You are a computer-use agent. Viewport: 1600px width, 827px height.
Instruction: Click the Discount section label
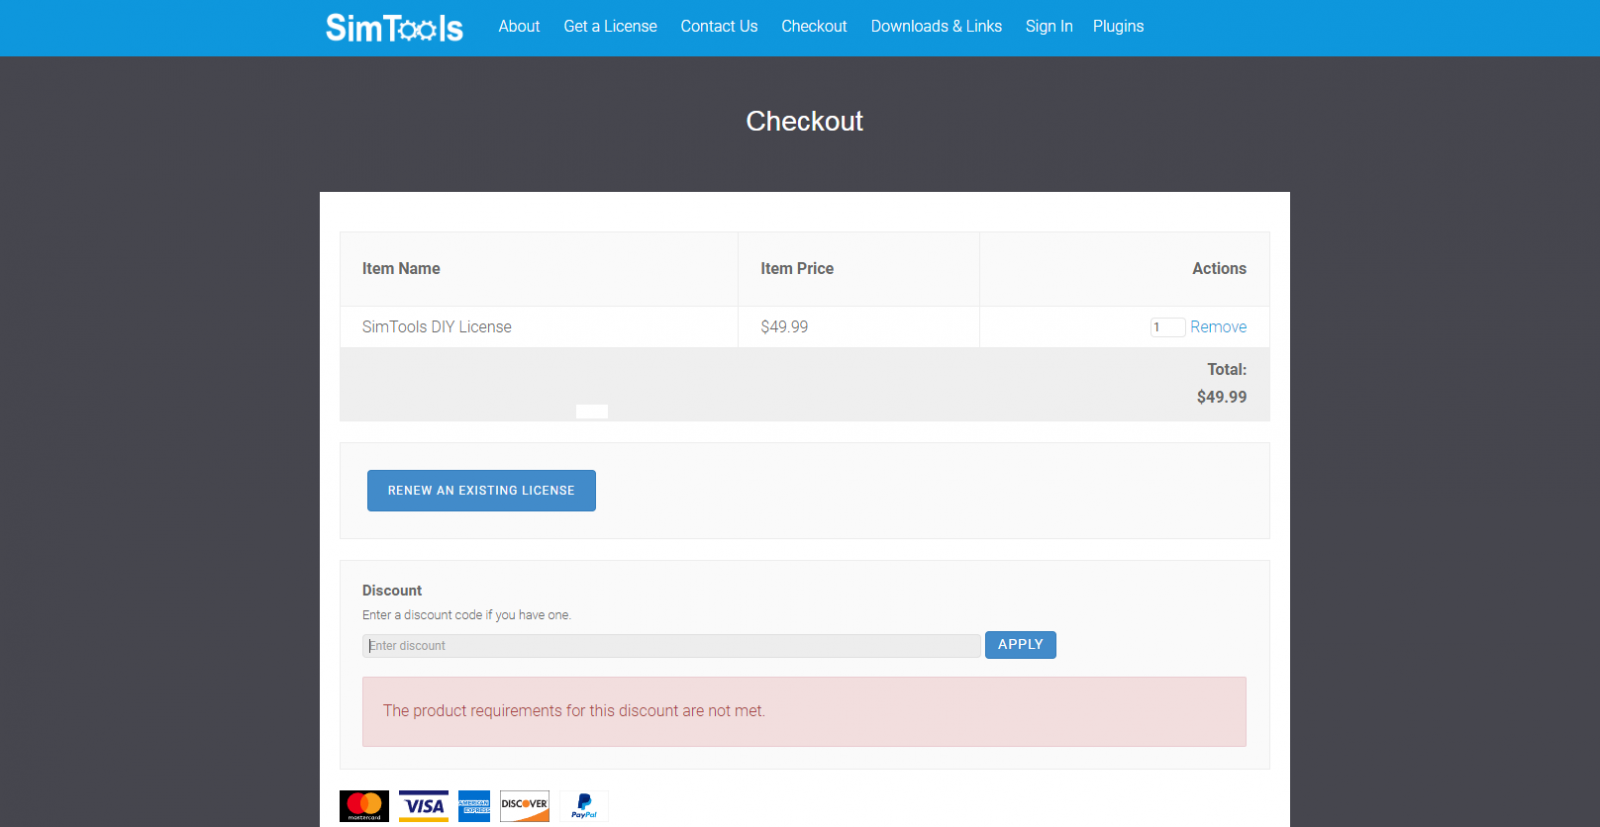[x=392, y=590]
